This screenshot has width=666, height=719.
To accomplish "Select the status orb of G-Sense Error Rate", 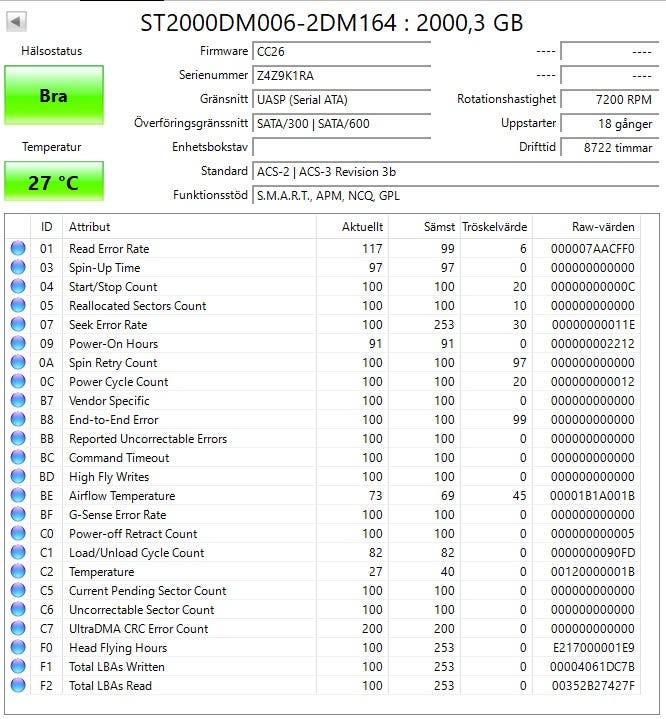I will (x=18, y=514).
